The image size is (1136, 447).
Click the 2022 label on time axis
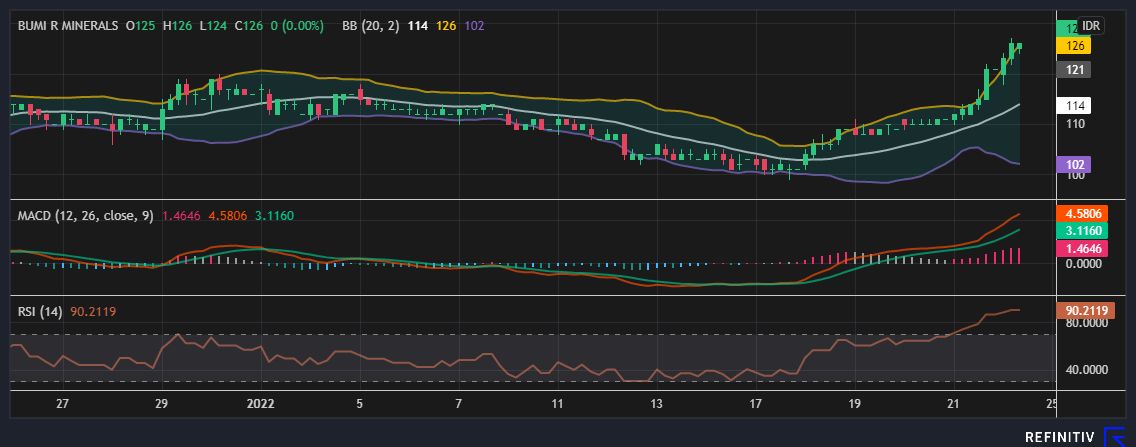click(x=260, y=404)
